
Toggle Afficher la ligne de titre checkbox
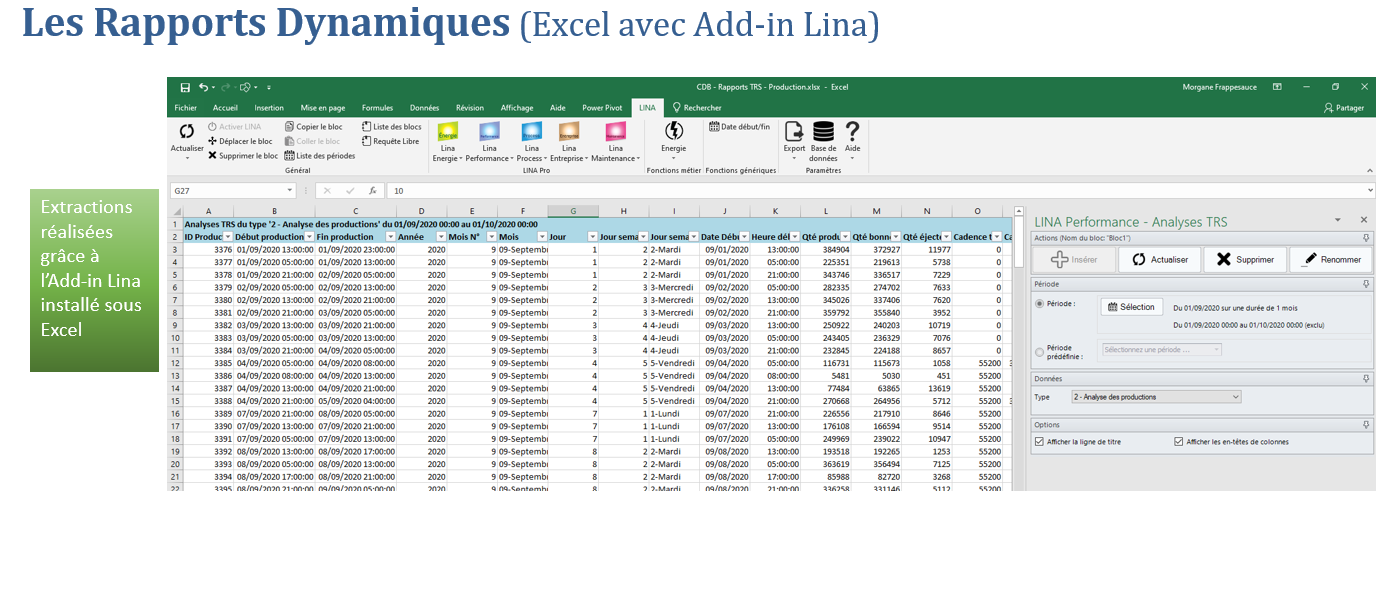(x=1040, y=441)
